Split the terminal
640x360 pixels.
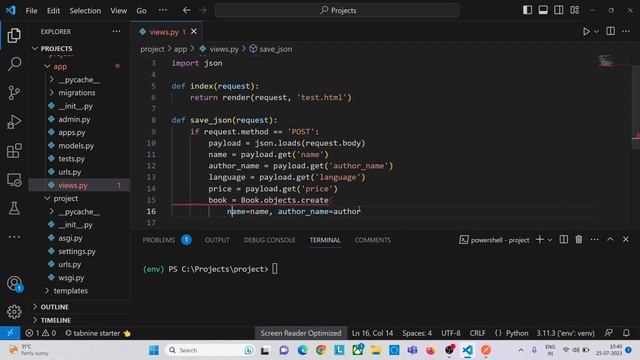pos(564,240)
